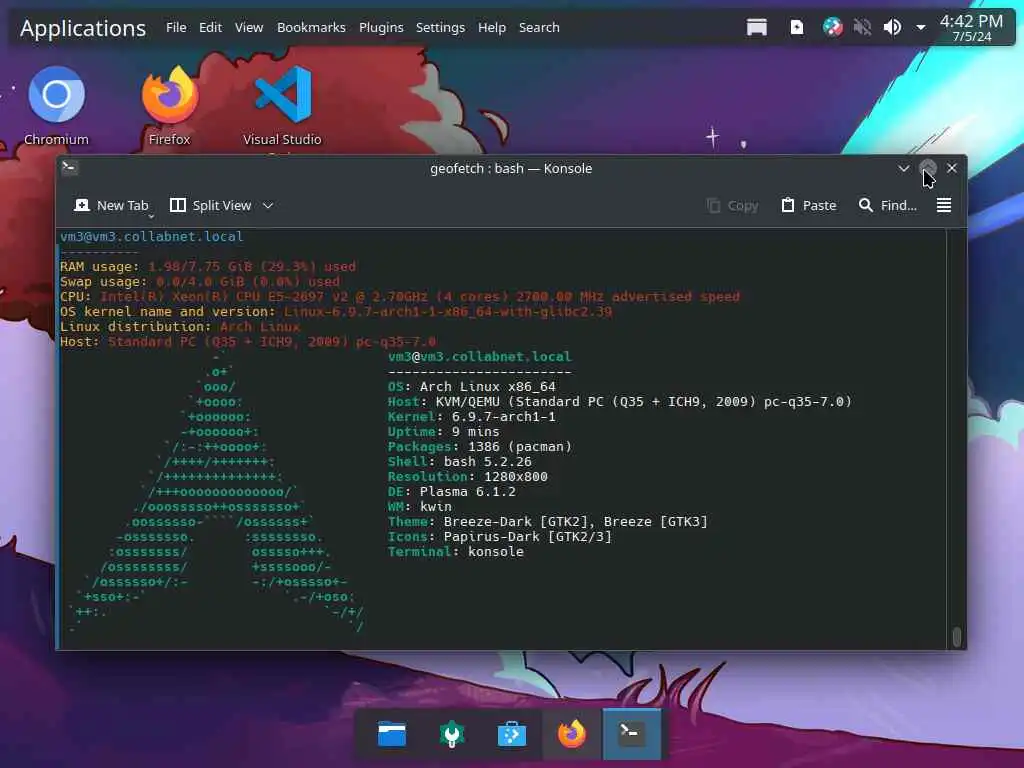Open a New Tab in Konsole
Viewport: 1024px width, 768px height.
(x=112, y=206)
